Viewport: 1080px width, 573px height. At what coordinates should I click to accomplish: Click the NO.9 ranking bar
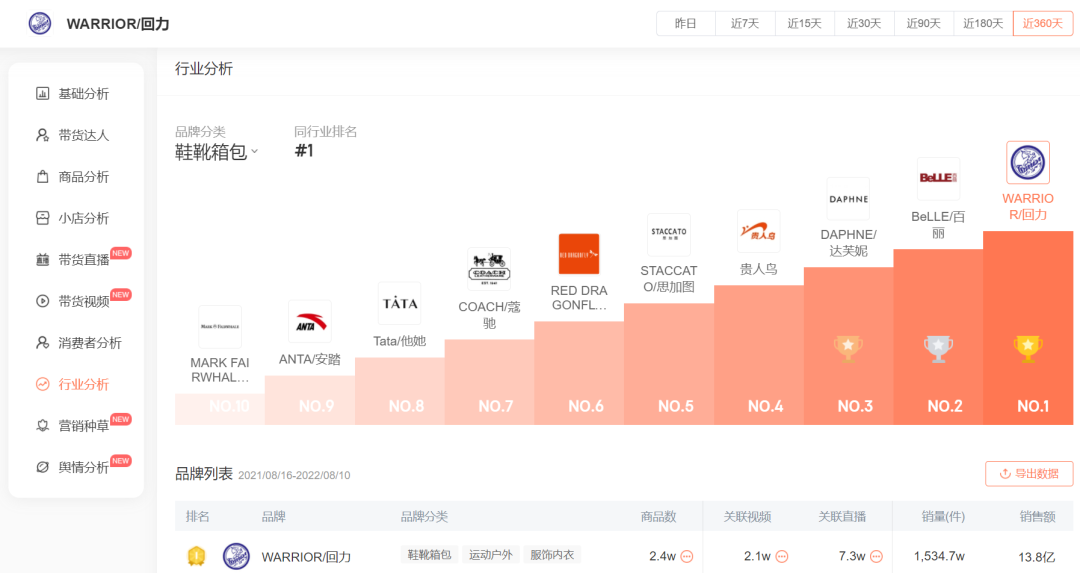(x=310, y=400)
